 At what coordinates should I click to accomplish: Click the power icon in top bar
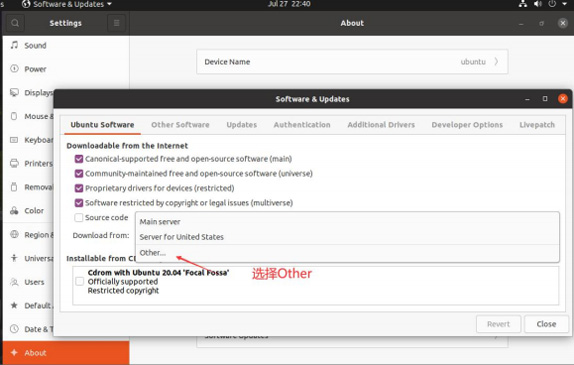(552, 4)
